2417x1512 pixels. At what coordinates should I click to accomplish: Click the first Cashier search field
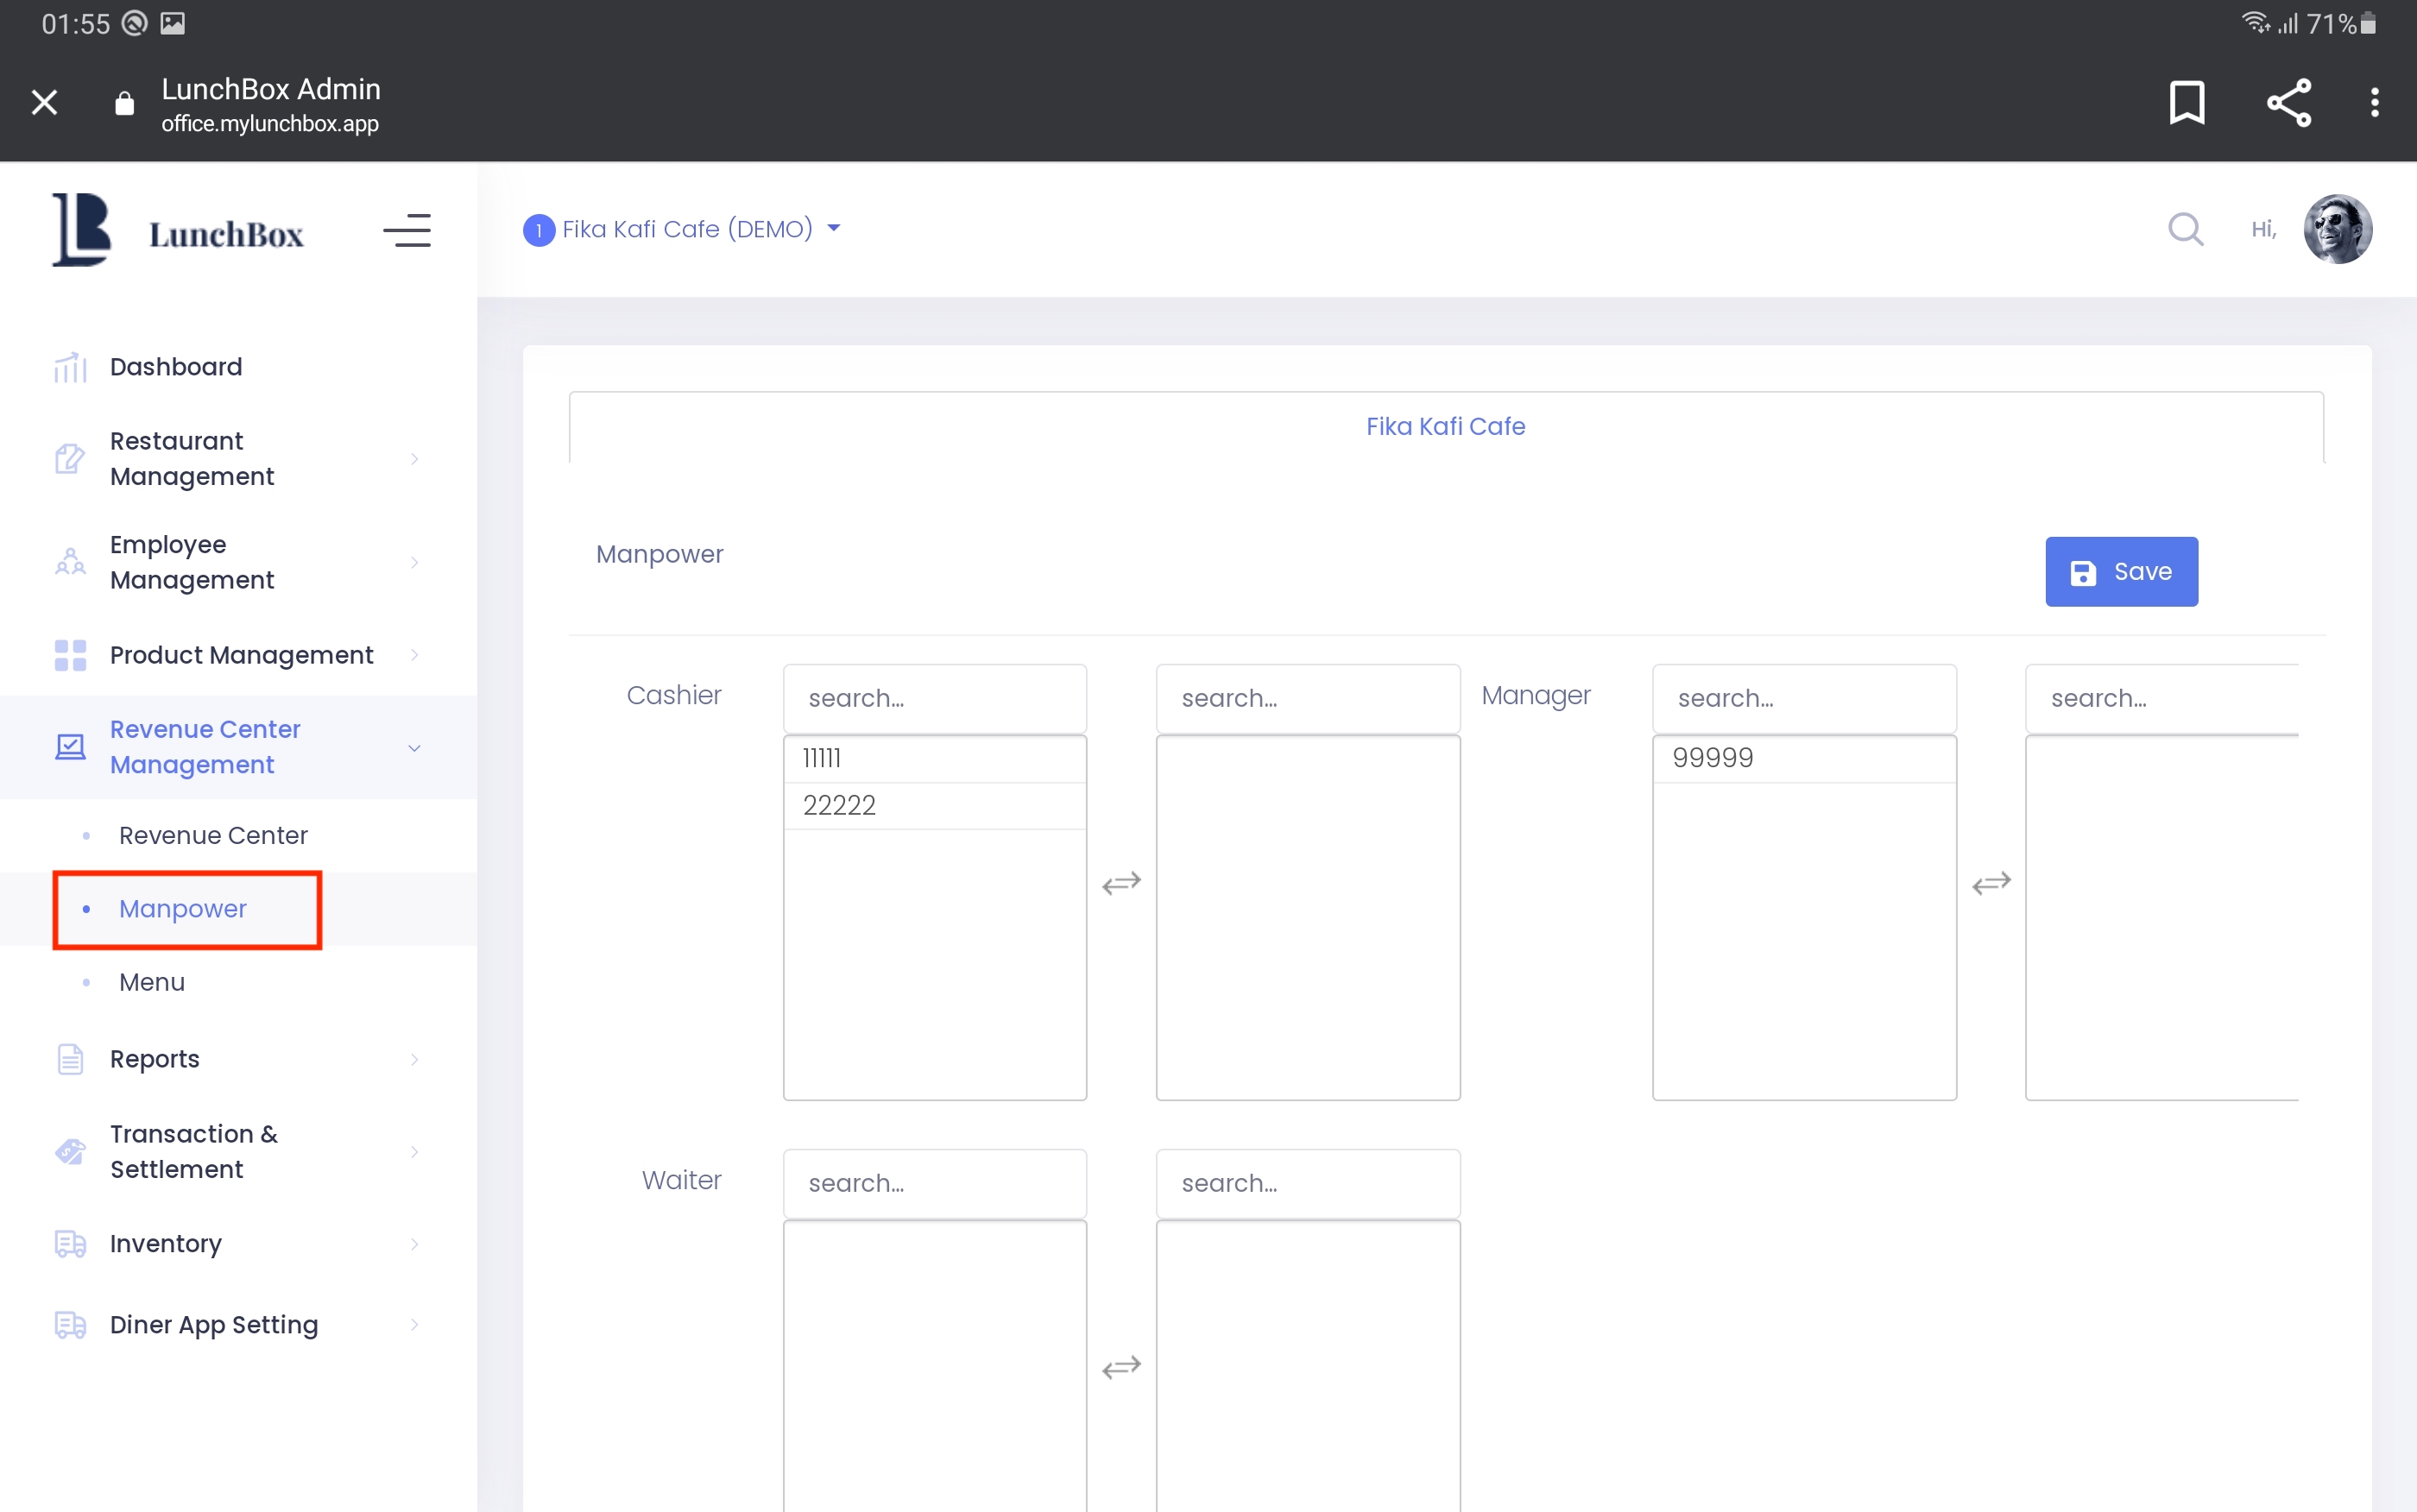pyautogui.click(x=935, y=698)
